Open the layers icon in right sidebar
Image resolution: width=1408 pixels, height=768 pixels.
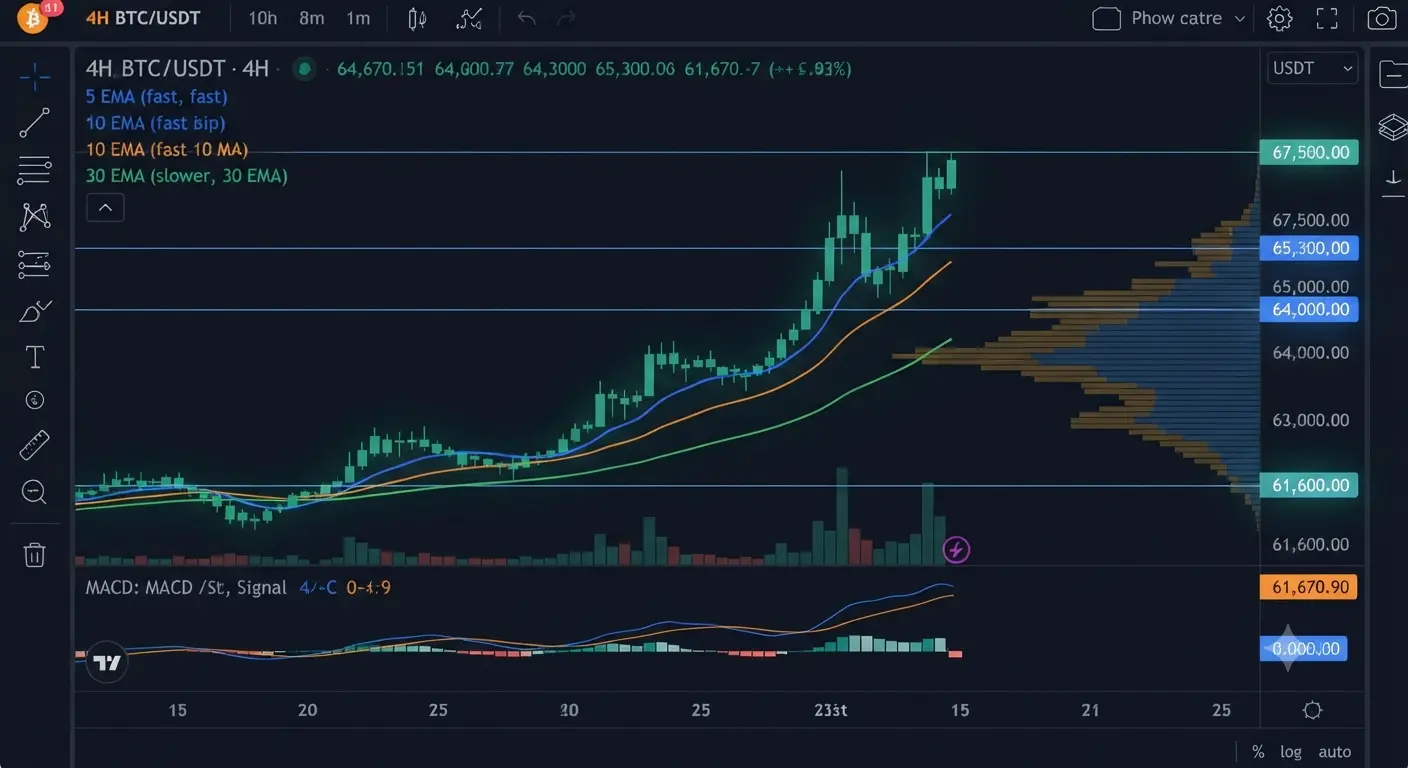(x=1393, y=127)
